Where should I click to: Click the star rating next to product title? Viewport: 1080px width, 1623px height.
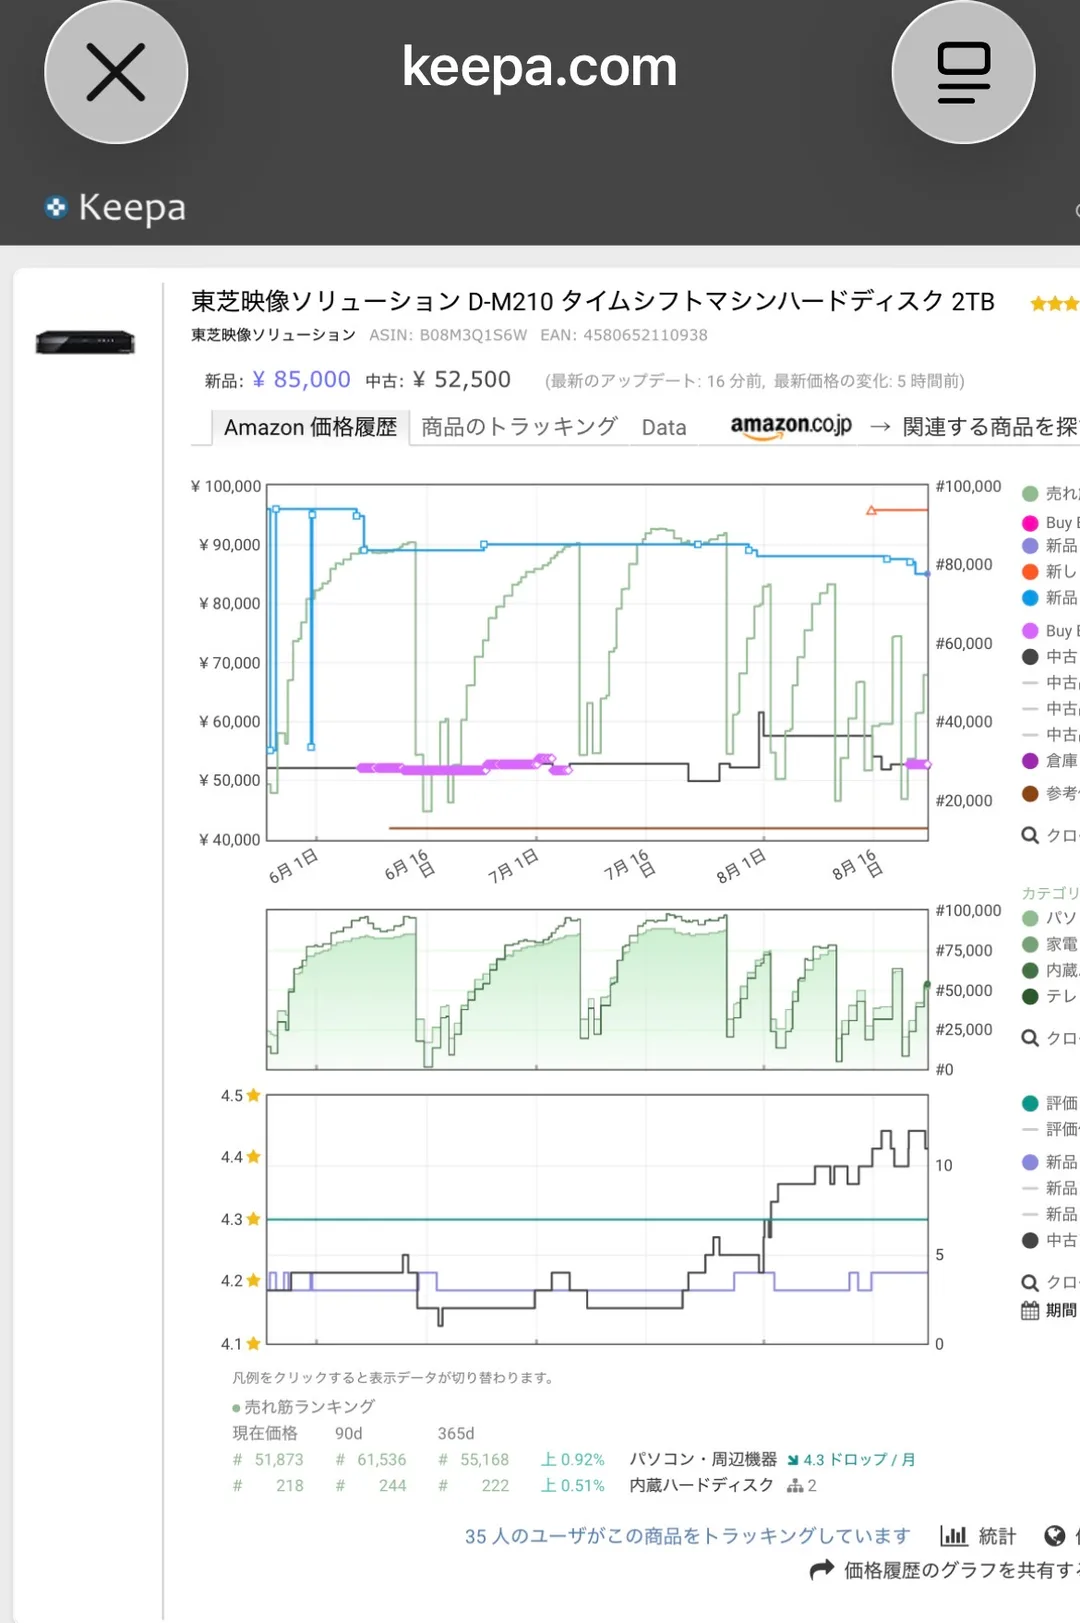tap(1055, 303)
